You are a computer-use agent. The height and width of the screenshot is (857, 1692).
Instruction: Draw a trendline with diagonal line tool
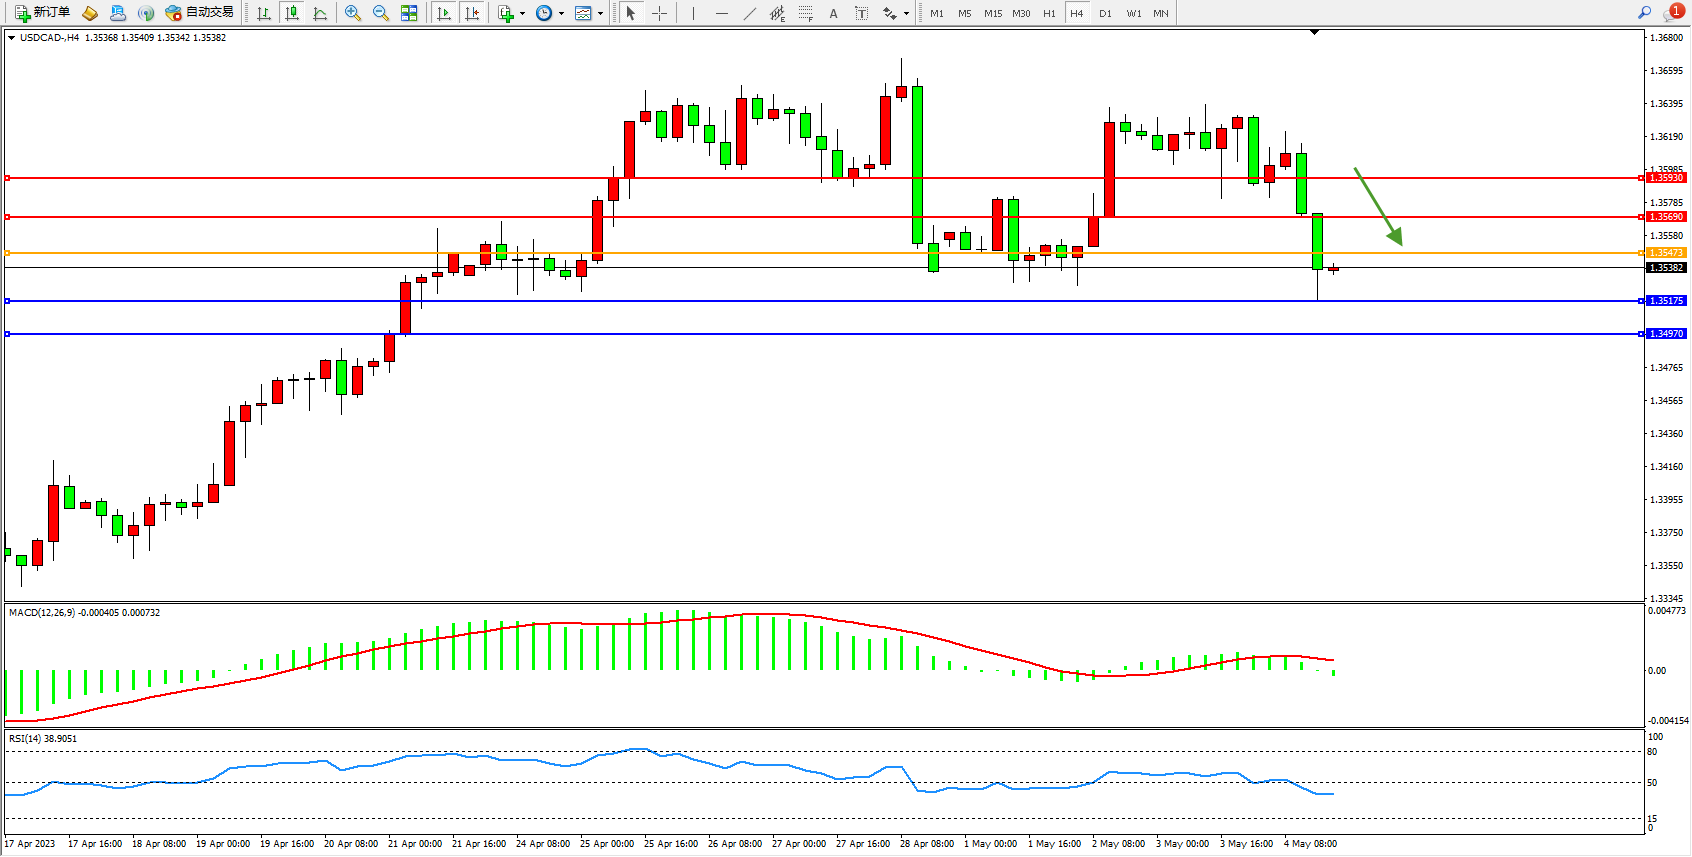pos(749,13)
